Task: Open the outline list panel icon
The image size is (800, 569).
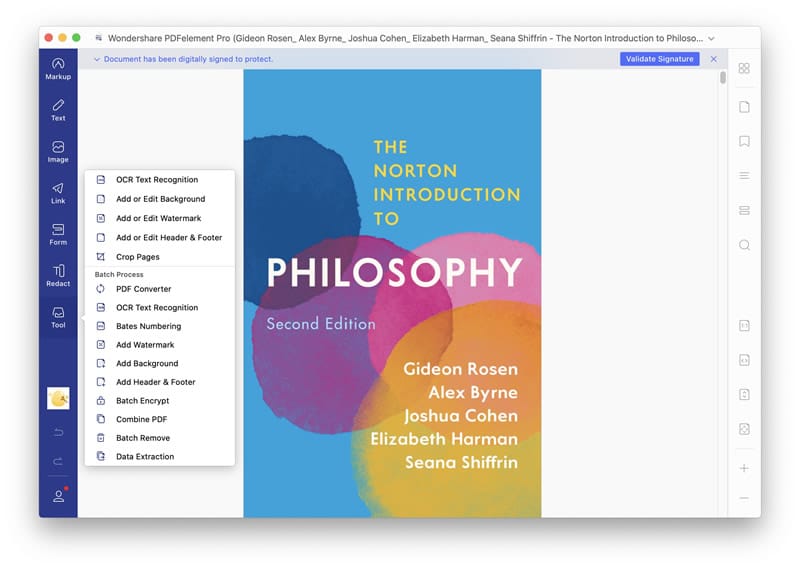Action: 744,176
